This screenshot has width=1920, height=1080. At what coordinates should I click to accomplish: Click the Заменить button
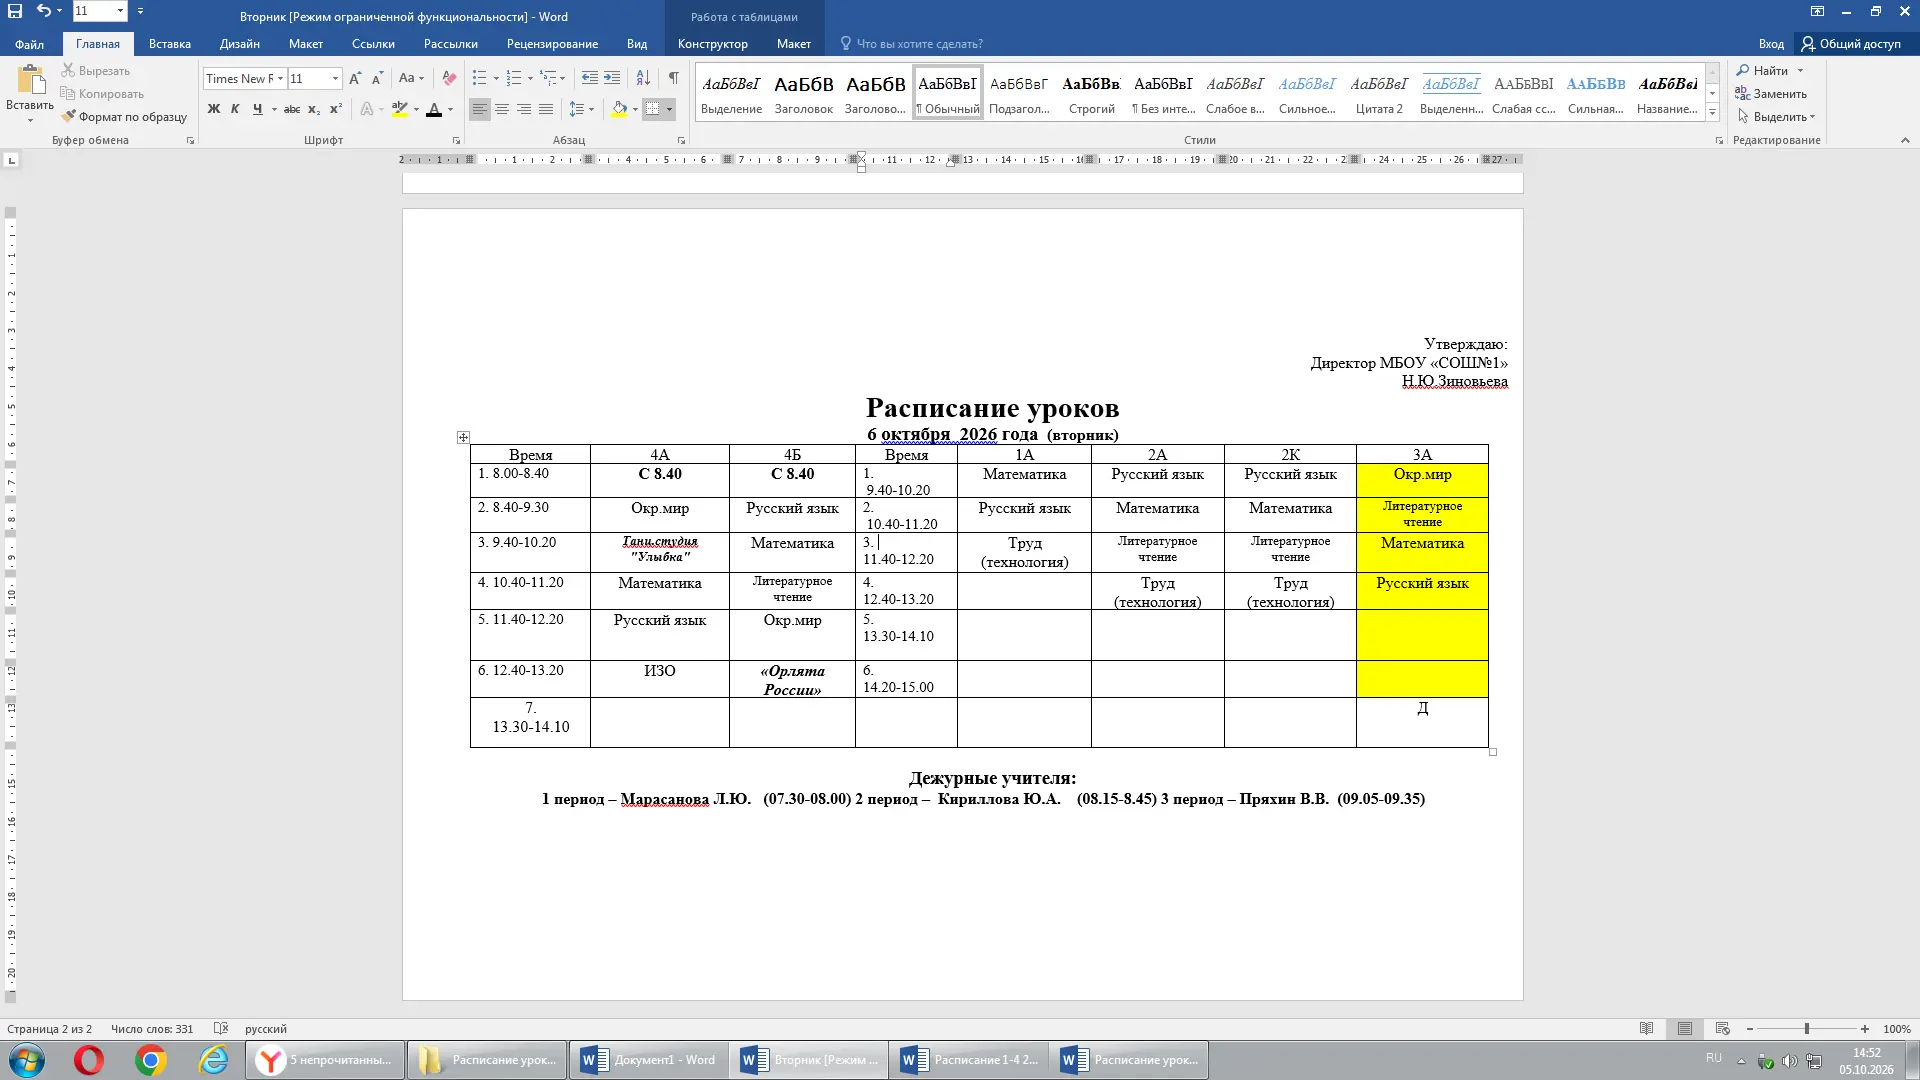pyautogui.click(x=1771, y=94)
